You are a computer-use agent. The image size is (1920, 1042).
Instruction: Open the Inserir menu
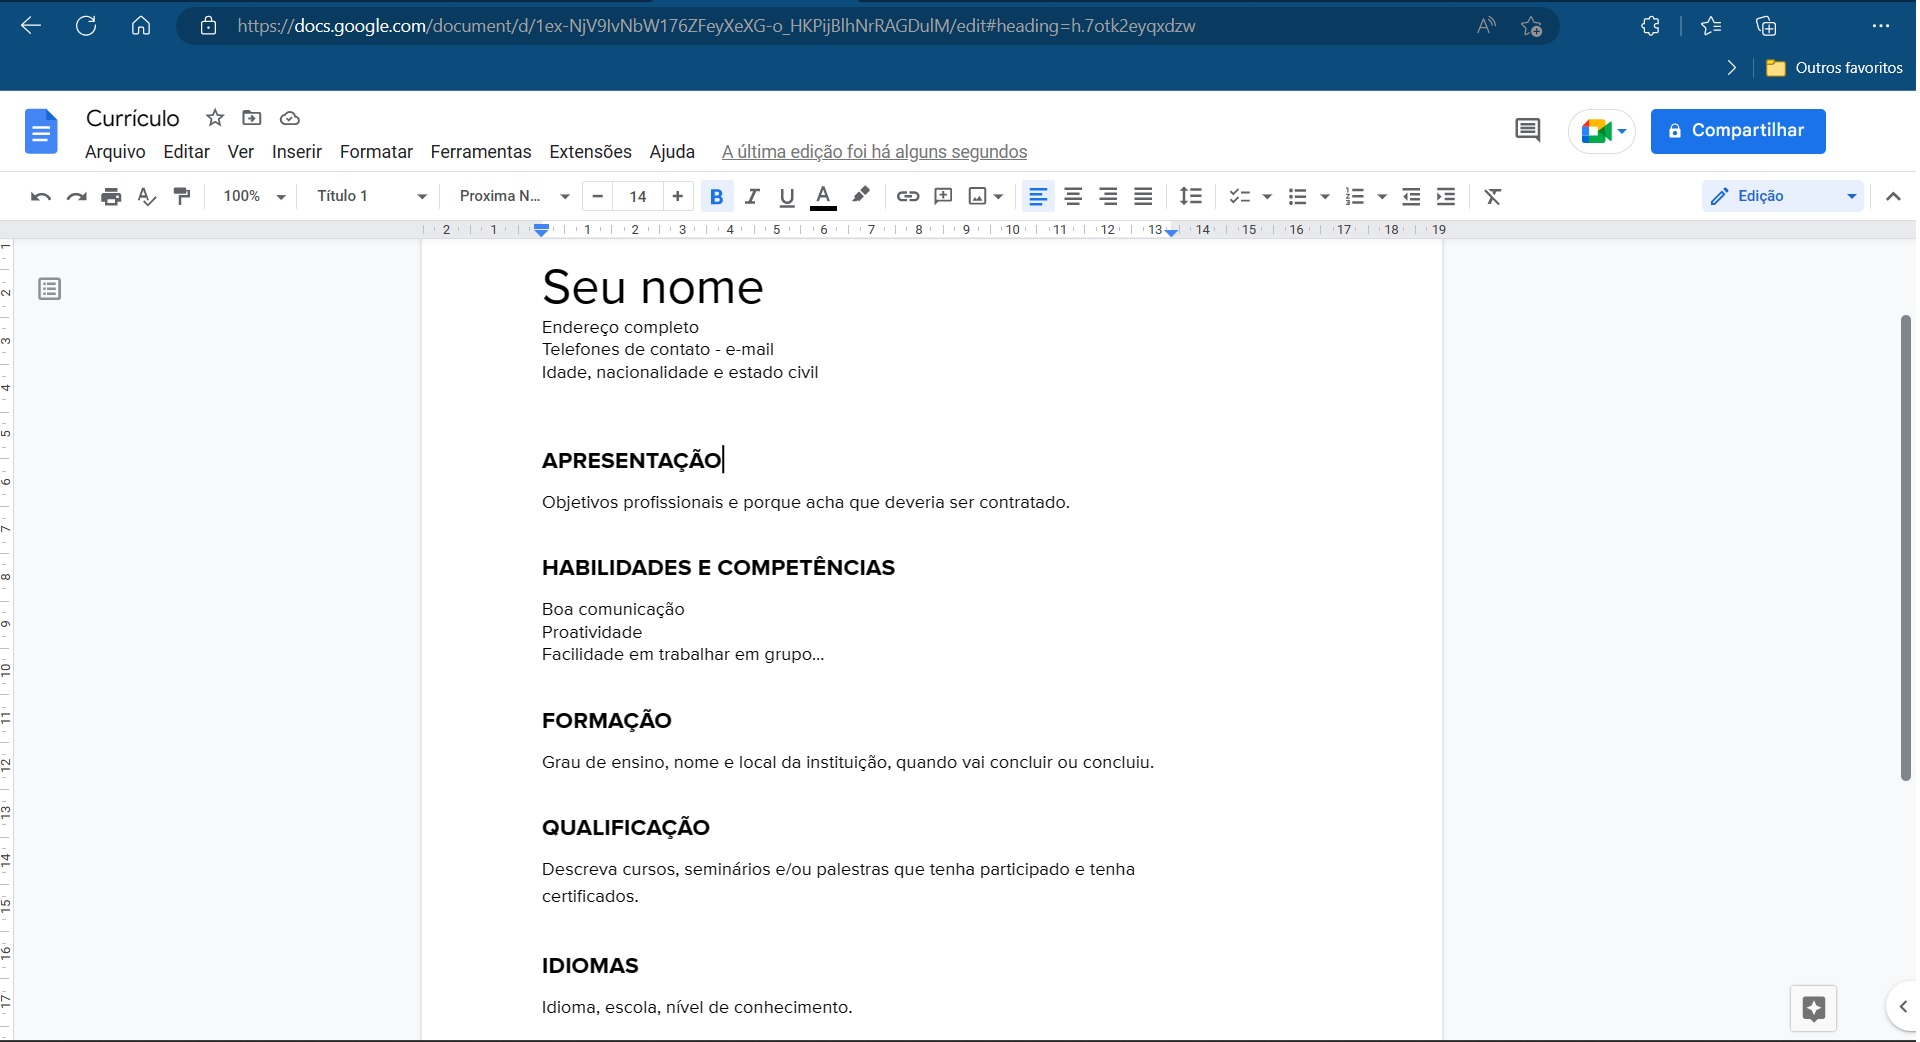(x=297, y=152)
